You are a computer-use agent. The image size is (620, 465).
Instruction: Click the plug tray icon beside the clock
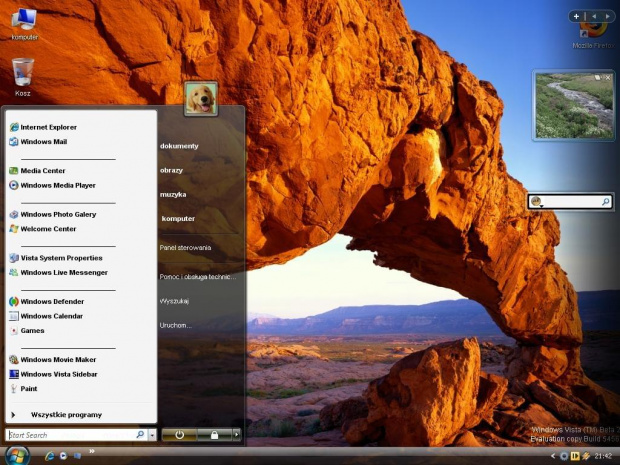pos(586,456)
